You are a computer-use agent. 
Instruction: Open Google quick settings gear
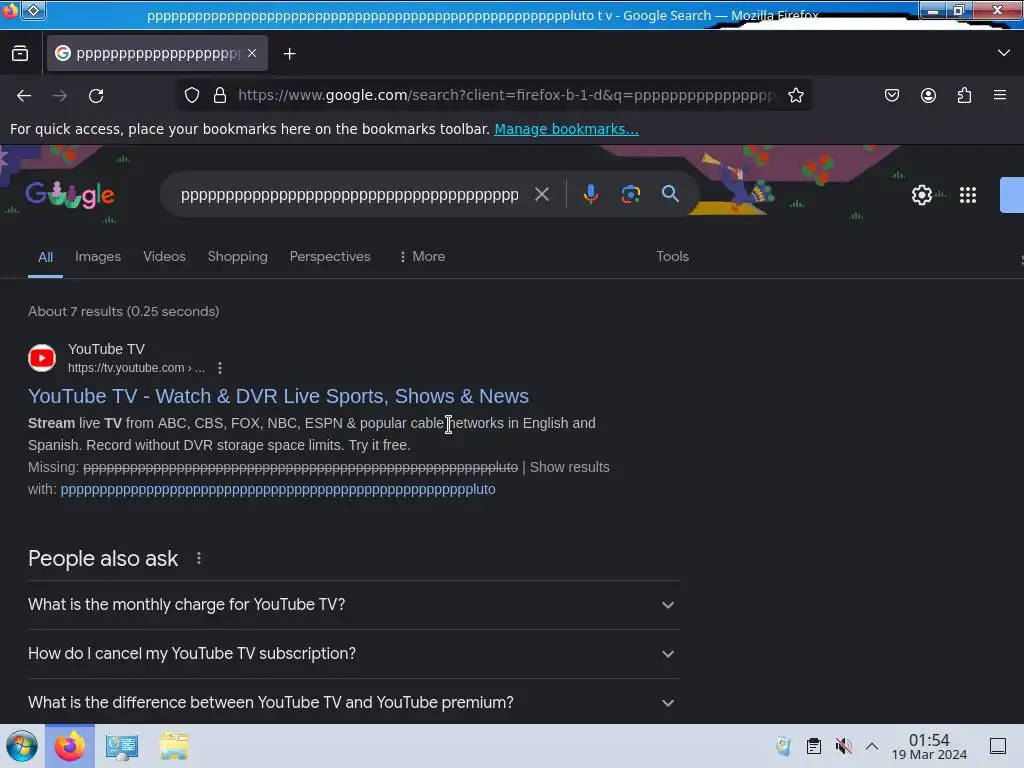click(921, 195)
